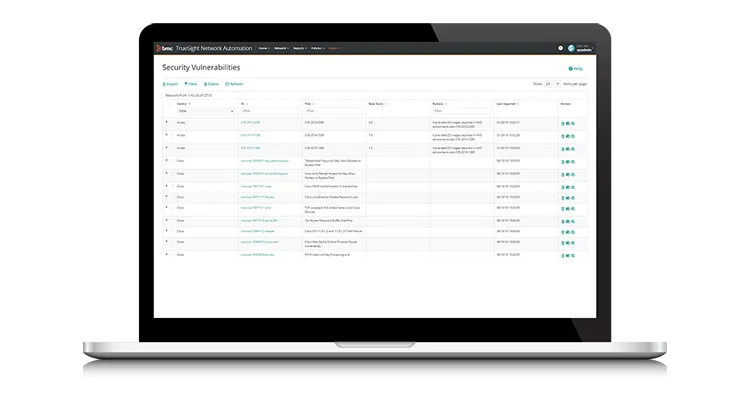Click trash icon in TCP Loopback DoS row

point(562,209)
